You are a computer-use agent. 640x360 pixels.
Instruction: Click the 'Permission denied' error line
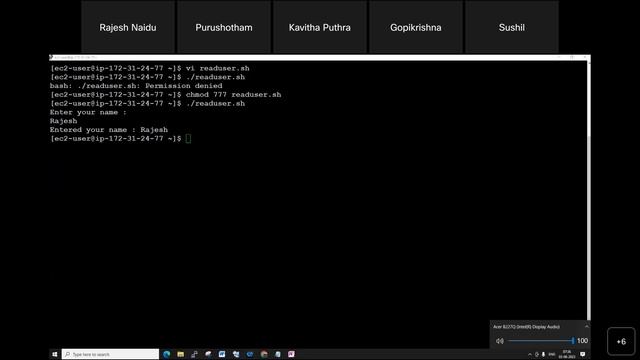click(x=136, y=86)
